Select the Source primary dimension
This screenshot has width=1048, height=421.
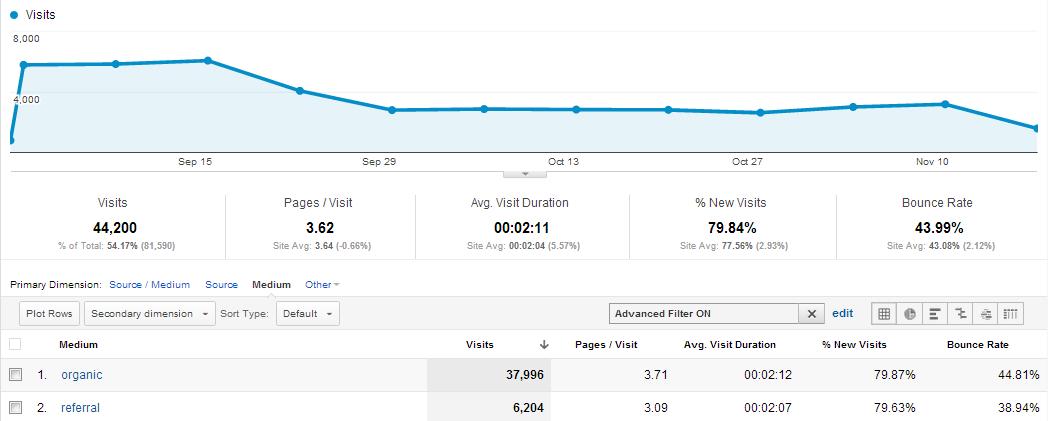[221, 285]
